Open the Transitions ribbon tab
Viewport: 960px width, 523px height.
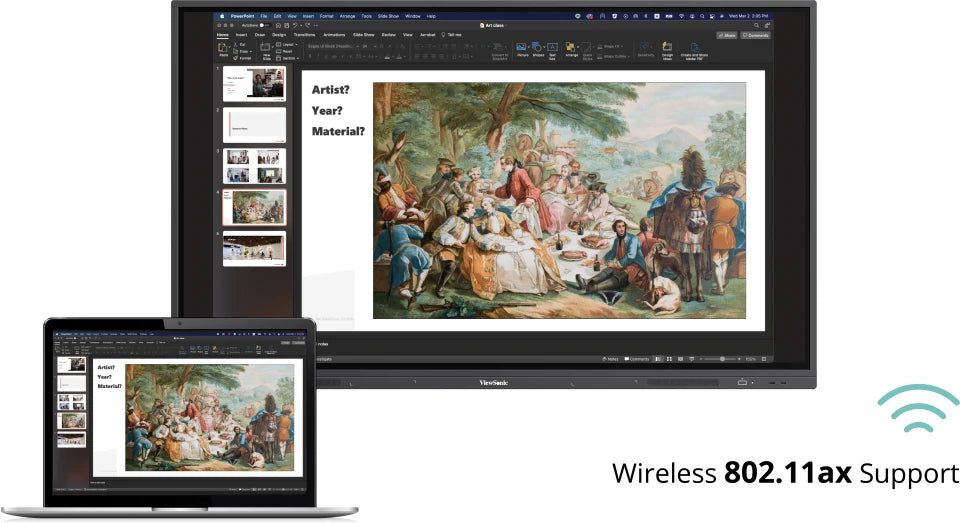[303, 34]
